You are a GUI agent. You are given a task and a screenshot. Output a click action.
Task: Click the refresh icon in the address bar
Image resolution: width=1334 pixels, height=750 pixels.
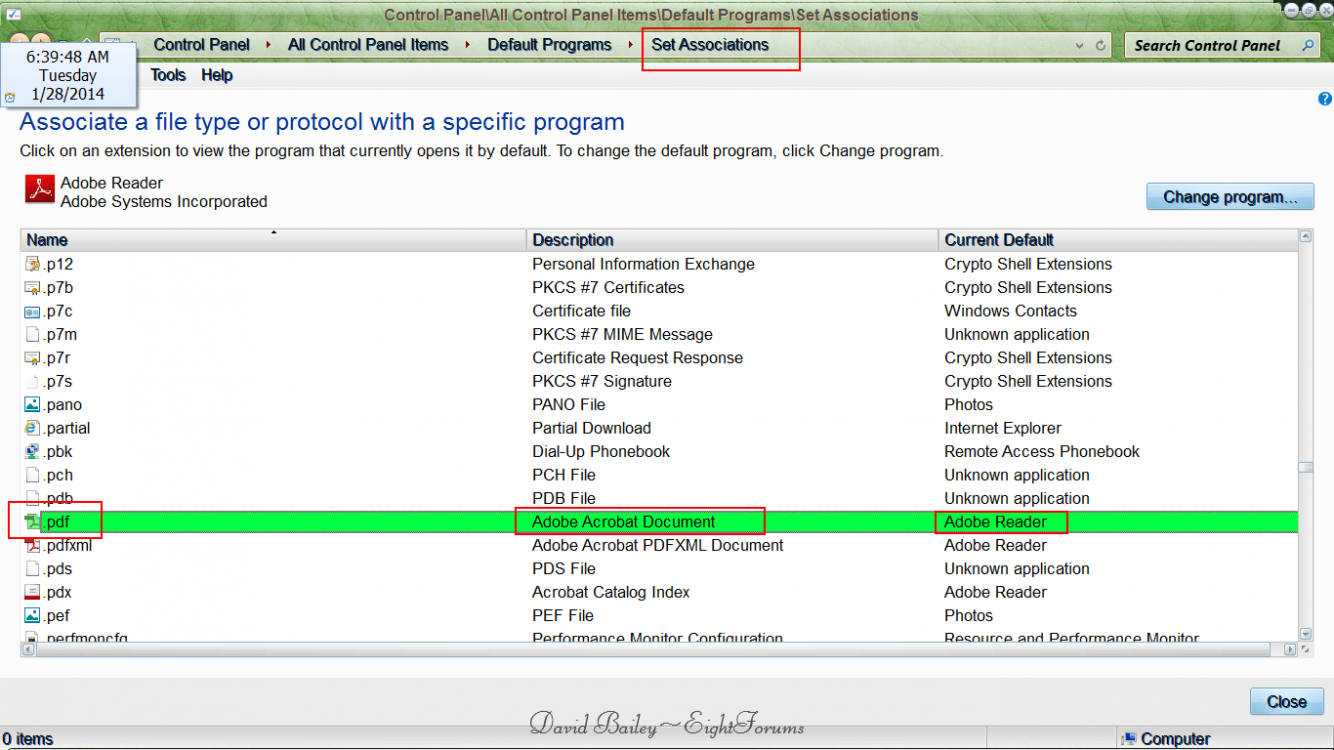pyautogui.click(x=1101, y=45)
